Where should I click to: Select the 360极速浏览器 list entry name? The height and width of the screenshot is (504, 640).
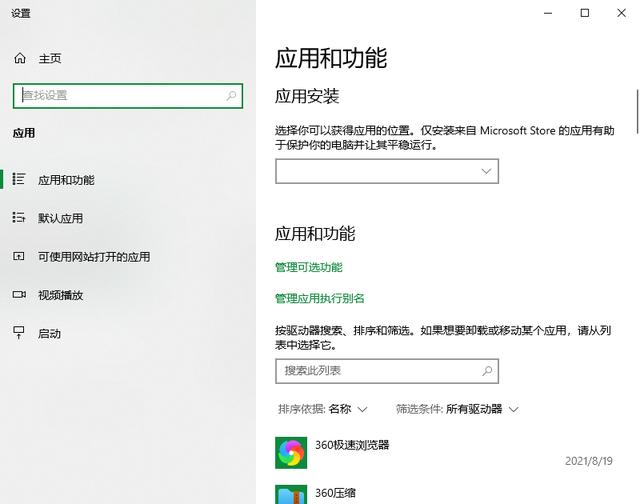[352, 445]
